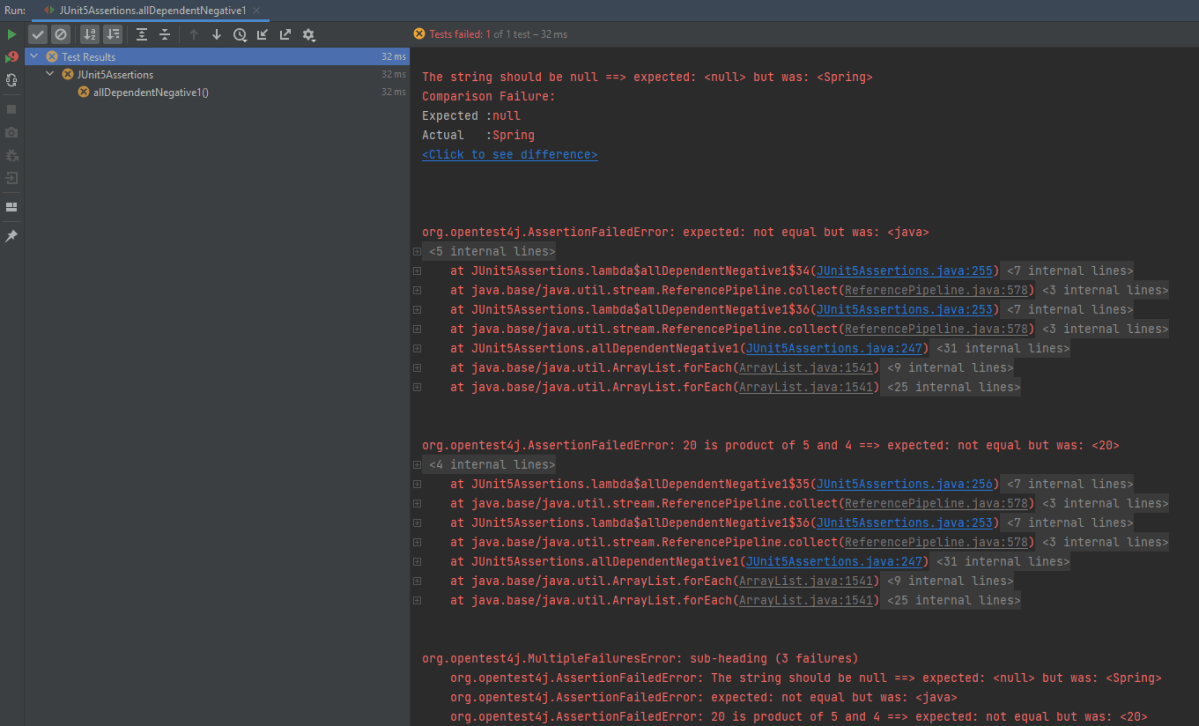The width and height of the screenshot is (1199, 726).
Task: Toggle Sort Alphabetically button
Action: pos(90,34)
